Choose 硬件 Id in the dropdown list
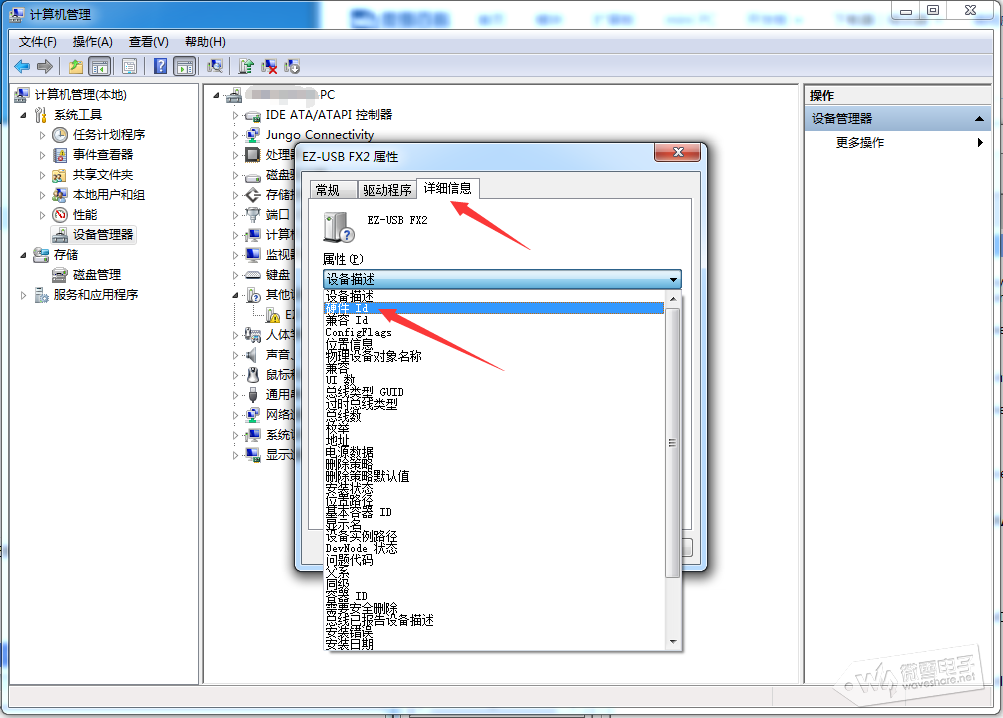Image resolution: width=1003 pixels, height=718 pixels. (494, 308)
